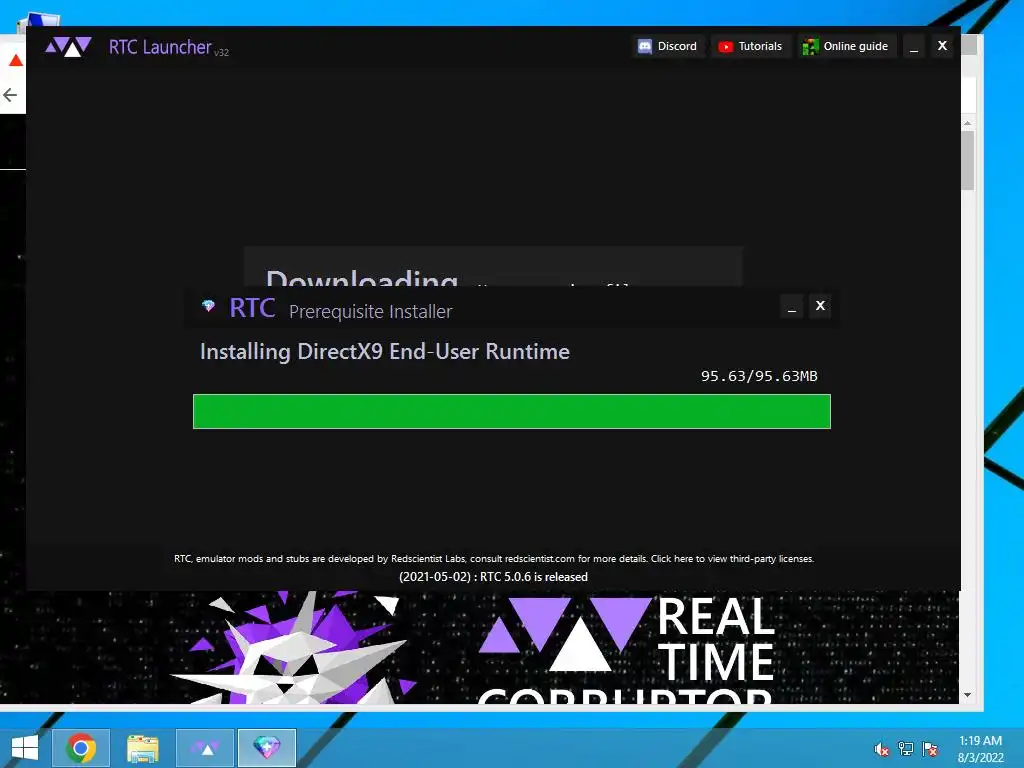
Task: Click the taskbar clock showing 1:19 AM
Action: click(x=980, y=749)
